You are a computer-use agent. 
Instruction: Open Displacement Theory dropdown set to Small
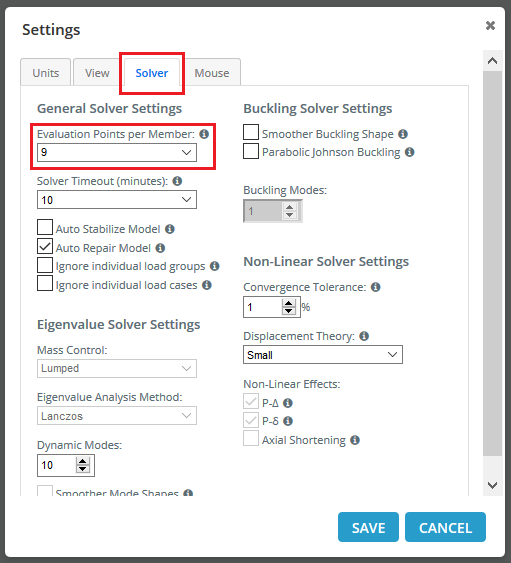tap(323, 355)
